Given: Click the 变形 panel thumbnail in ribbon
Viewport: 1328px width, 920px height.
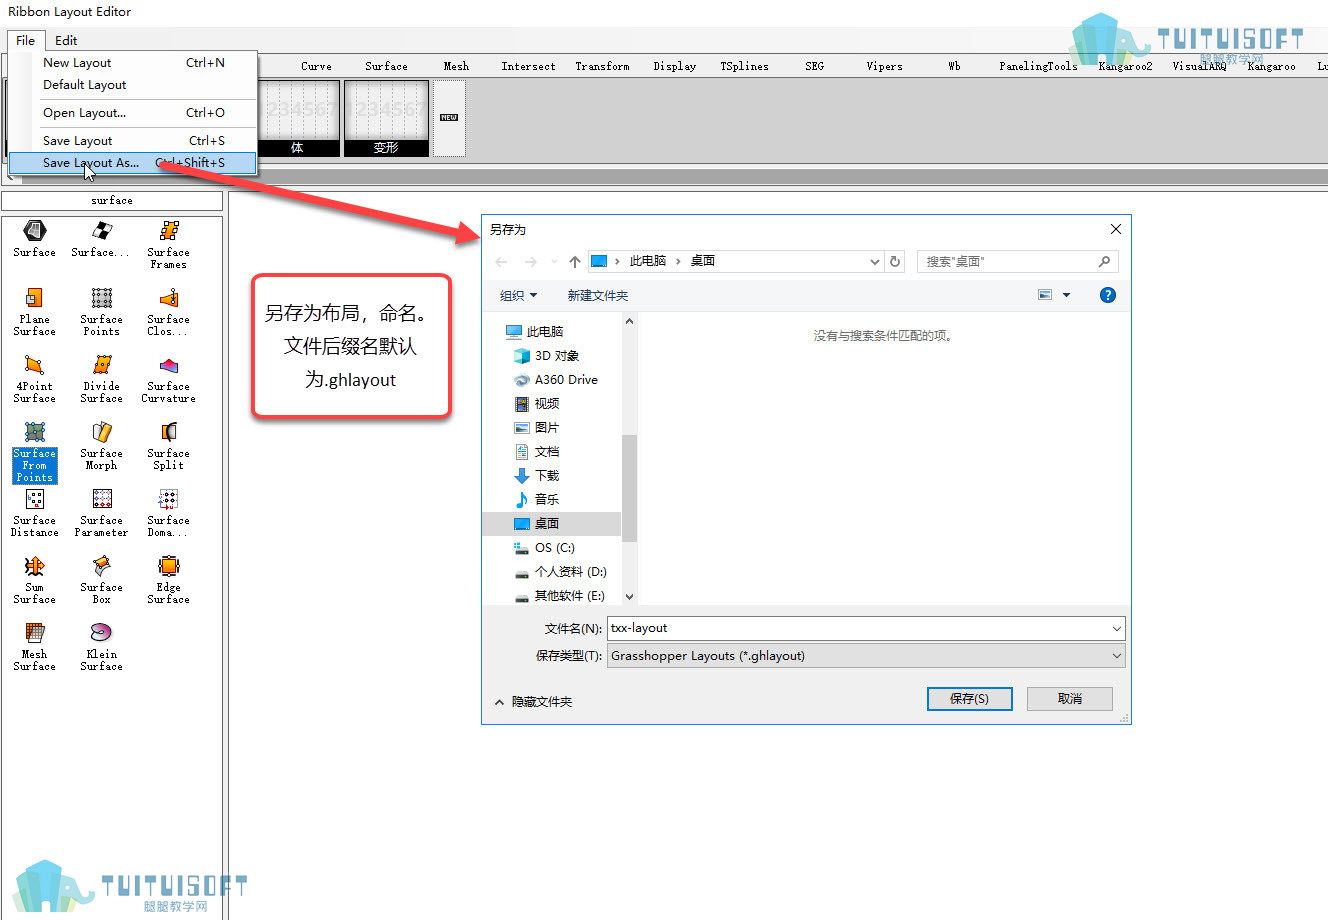Looking at the screenshot, I should pos(386,118).
